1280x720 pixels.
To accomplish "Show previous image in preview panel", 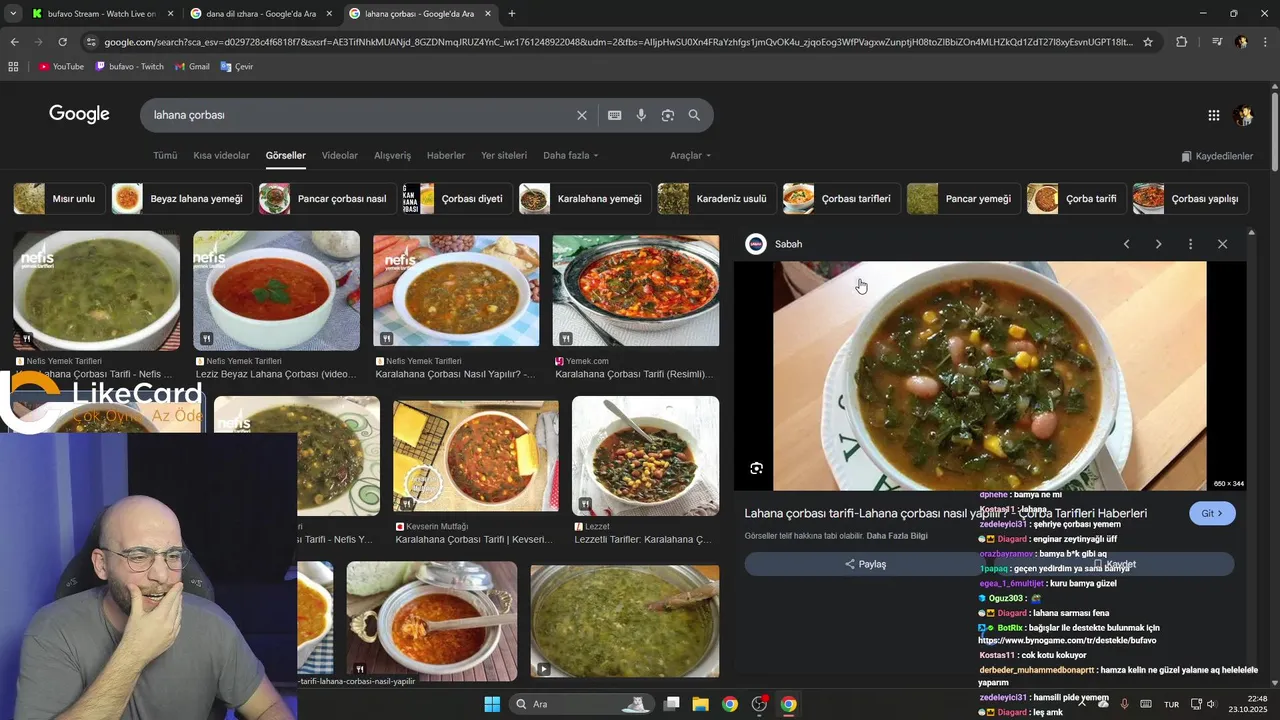I will coord(1126,244).
